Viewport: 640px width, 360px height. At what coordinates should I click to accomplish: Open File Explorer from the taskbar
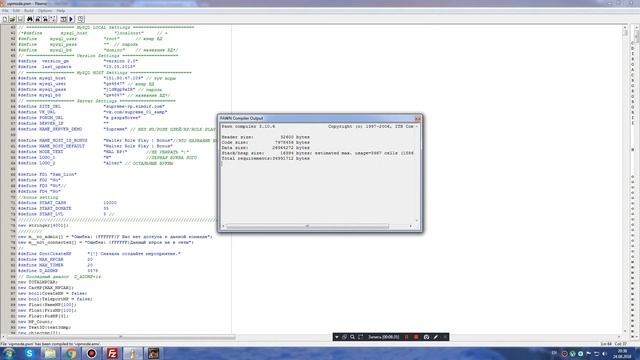click(50, 353)
